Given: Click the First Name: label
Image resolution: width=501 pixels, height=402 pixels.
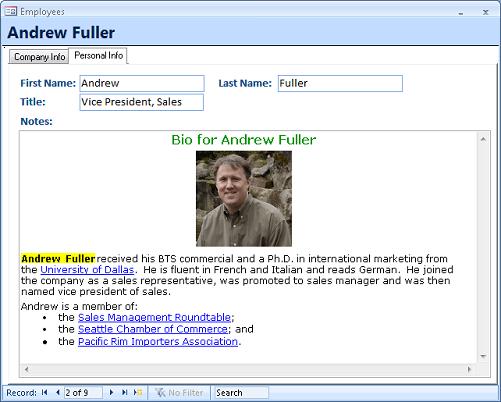Looking at the screenshot, I should click(x=48, y=83).
